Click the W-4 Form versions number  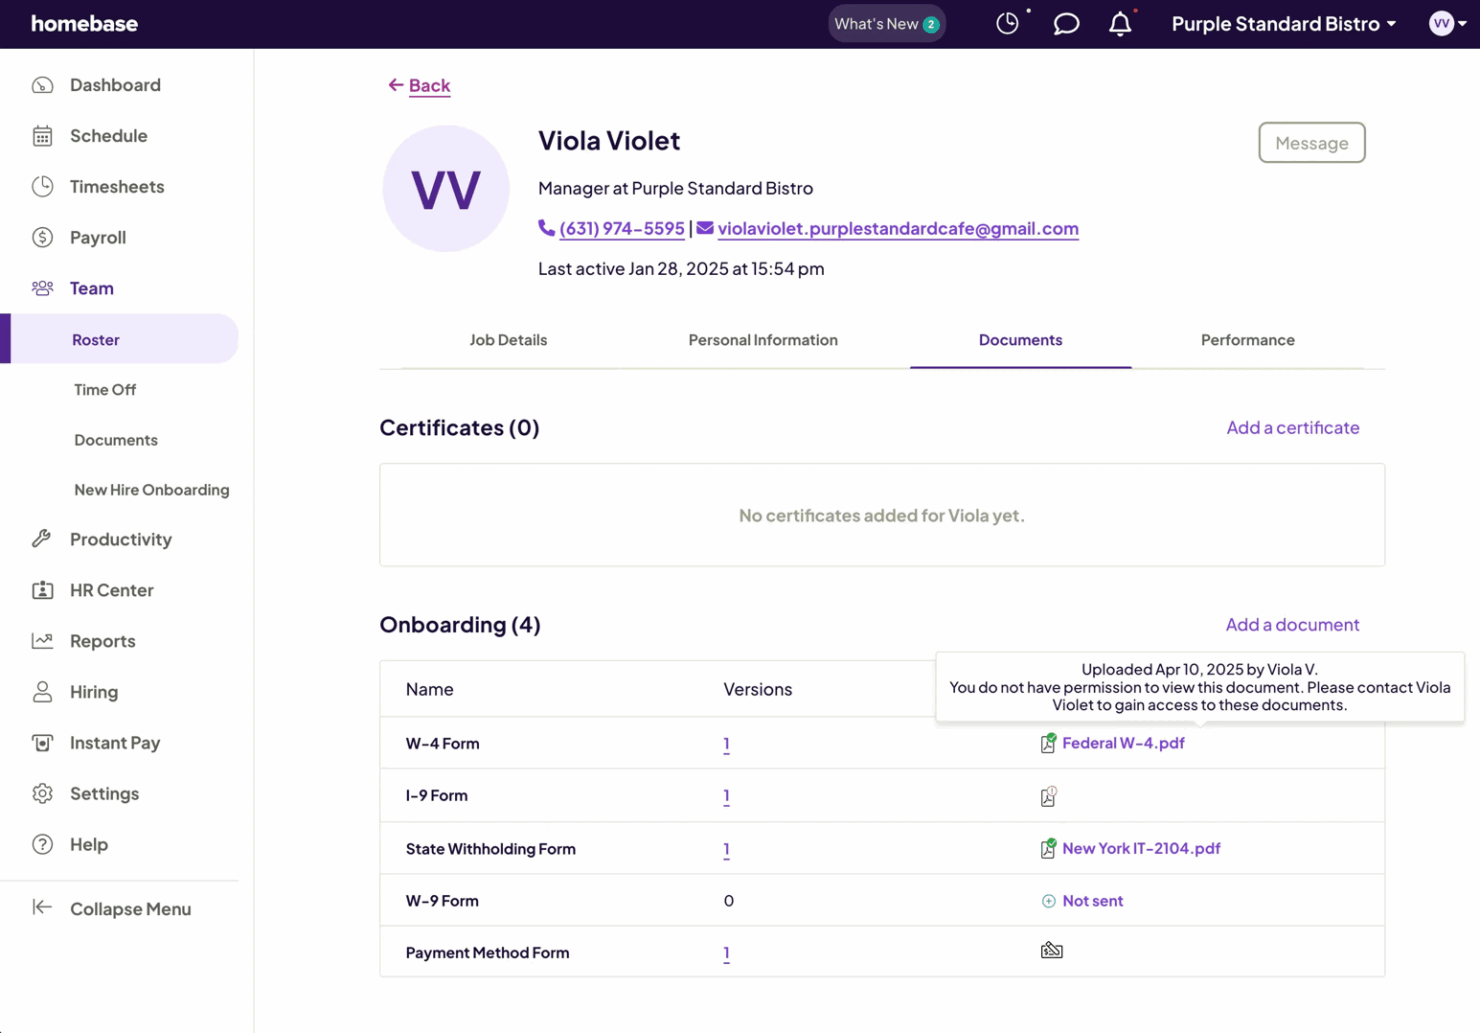click(x=727, y=744)
